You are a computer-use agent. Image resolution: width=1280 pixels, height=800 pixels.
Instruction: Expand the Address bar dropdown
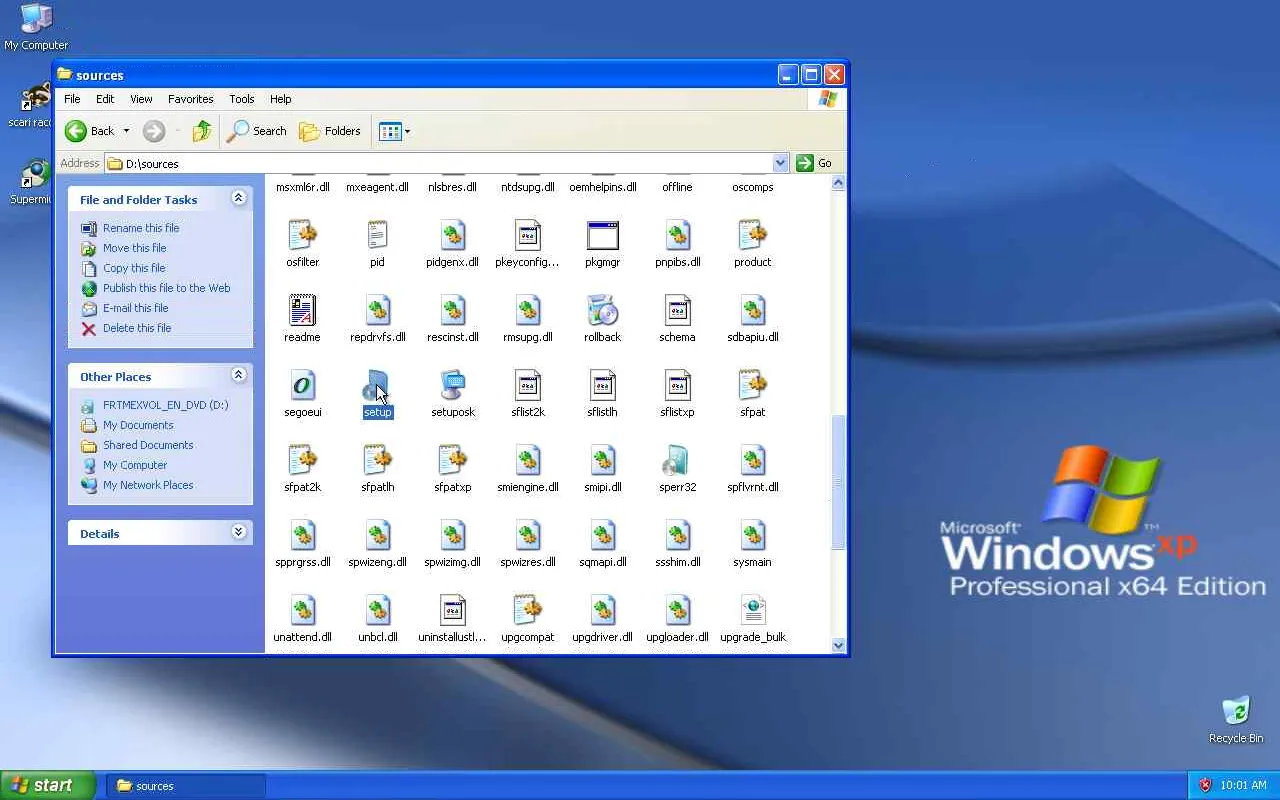[x=780, y=163]
